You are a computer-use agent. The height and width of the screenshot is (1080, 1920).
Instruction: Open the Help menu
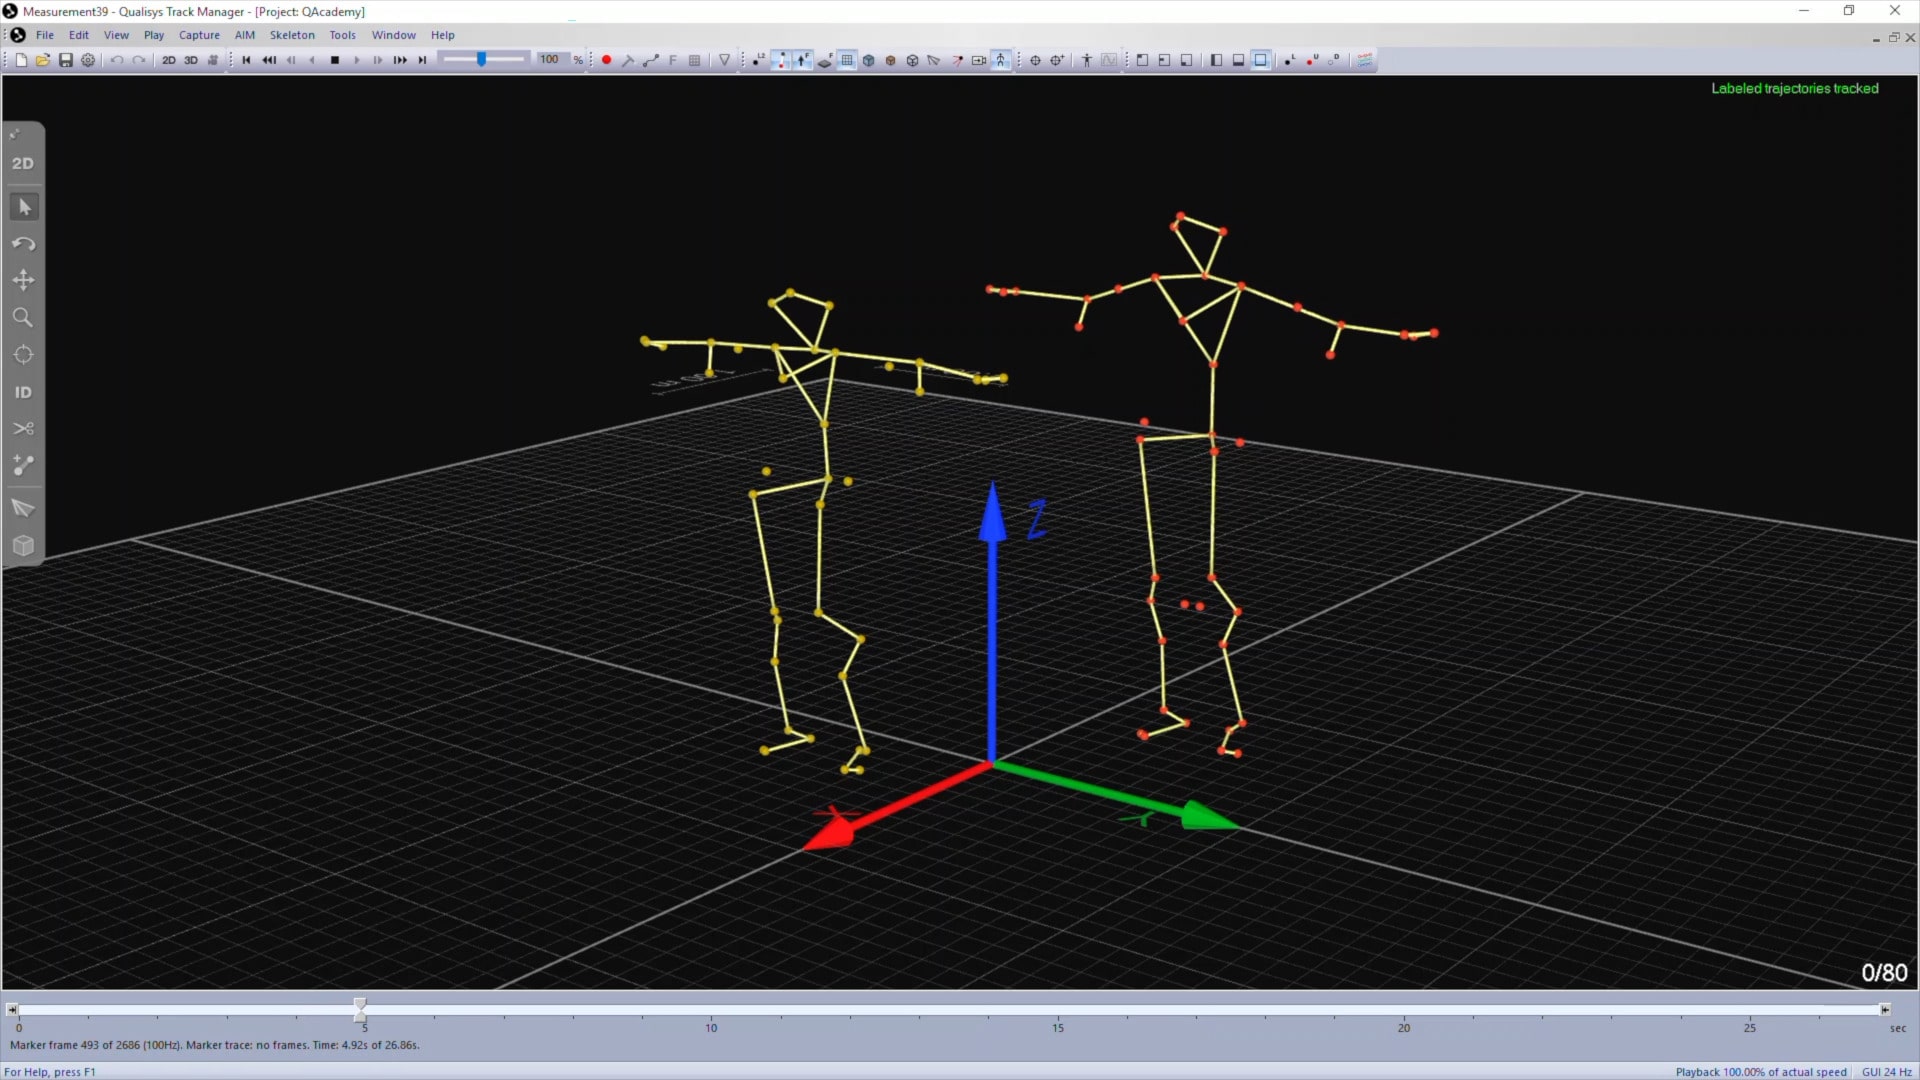[x=443, y=35]
